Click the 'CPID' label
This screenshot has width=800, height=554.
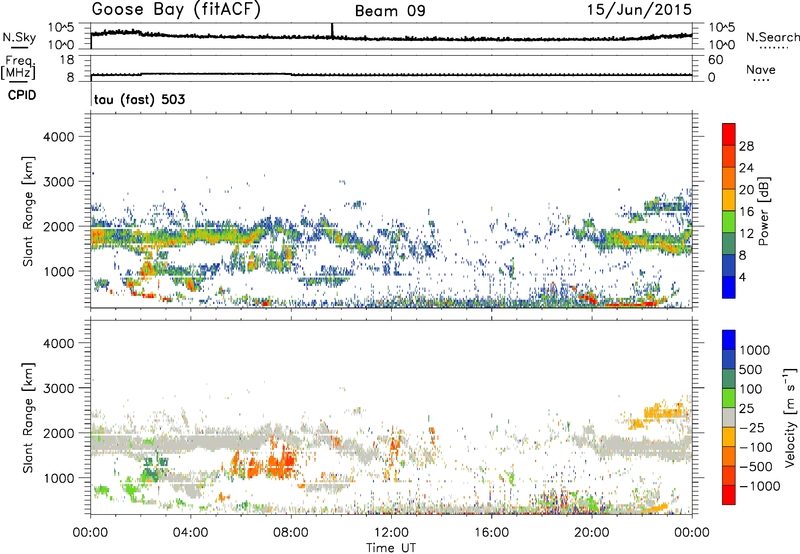(x=22, y=95)
